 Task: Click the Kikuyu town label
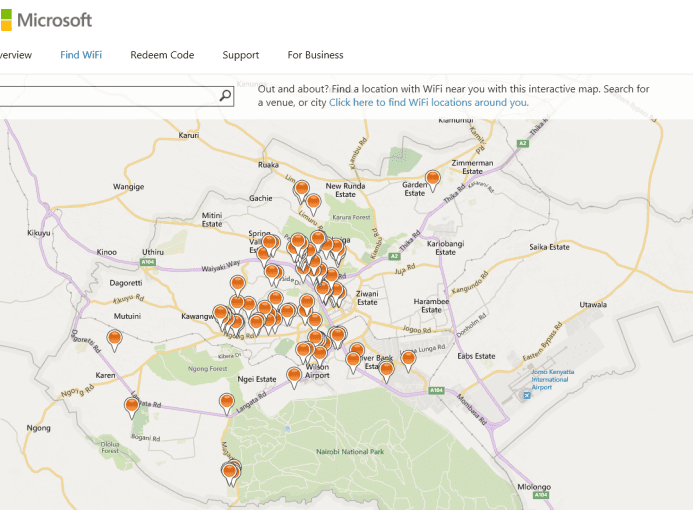39,233
